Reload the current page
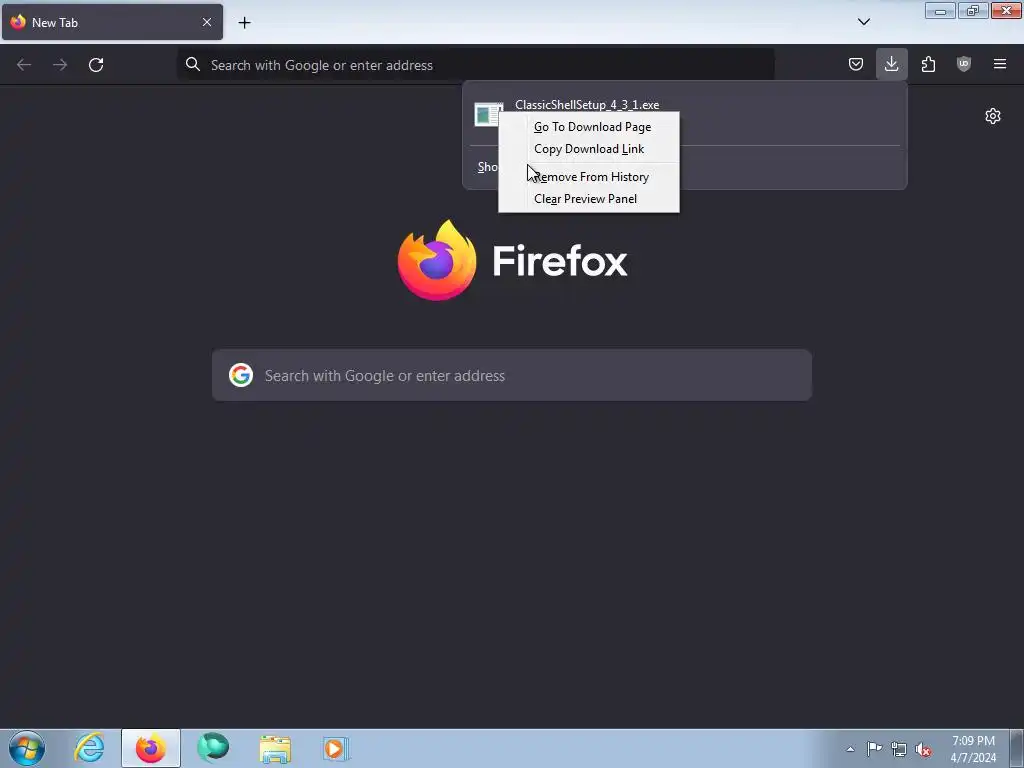The width and height of the screenshot is (1024, 768). coord(96,65)
